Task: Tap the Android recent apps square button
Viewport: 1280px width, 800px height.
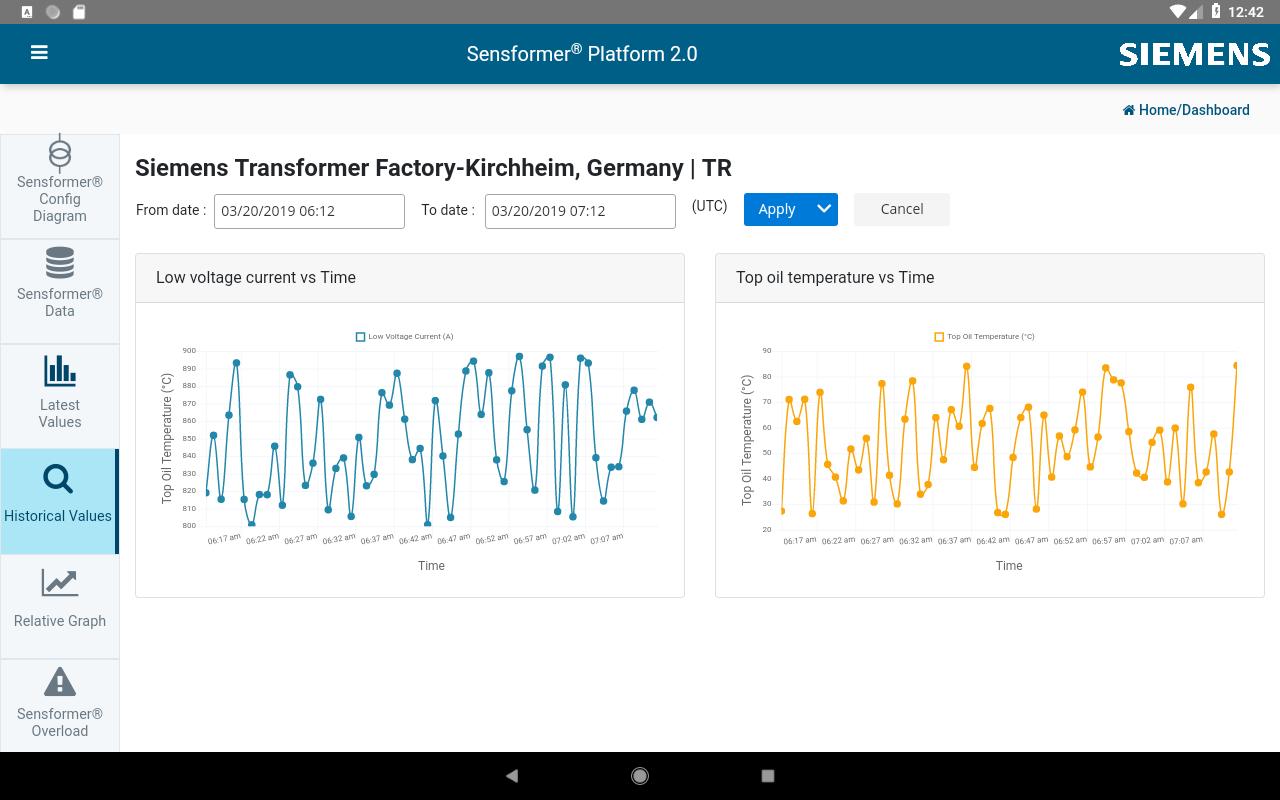Action: 768,776
